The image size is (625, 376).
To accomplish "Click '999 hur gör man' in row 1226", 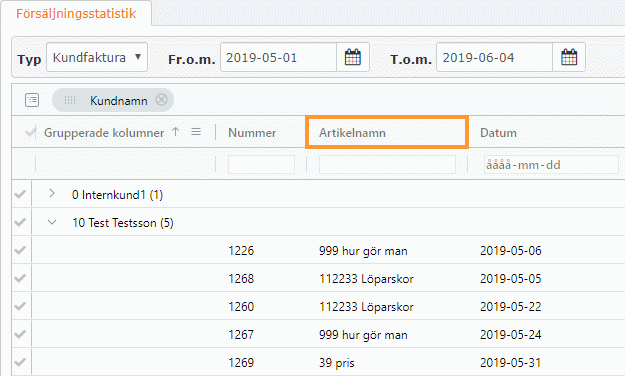I will point(363,251).
